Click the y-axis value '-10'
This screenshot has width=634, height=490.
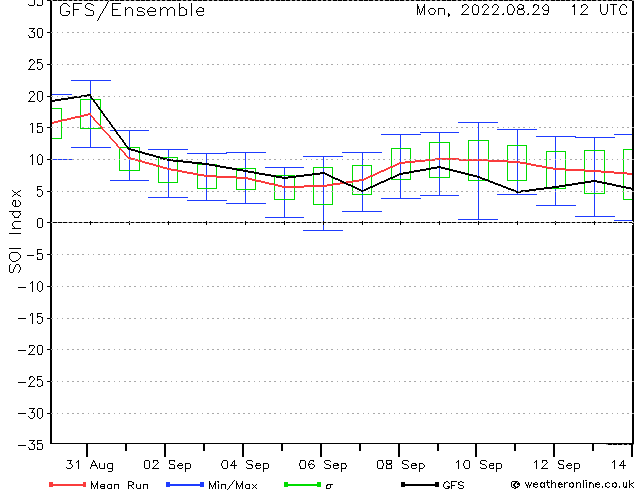31,287
